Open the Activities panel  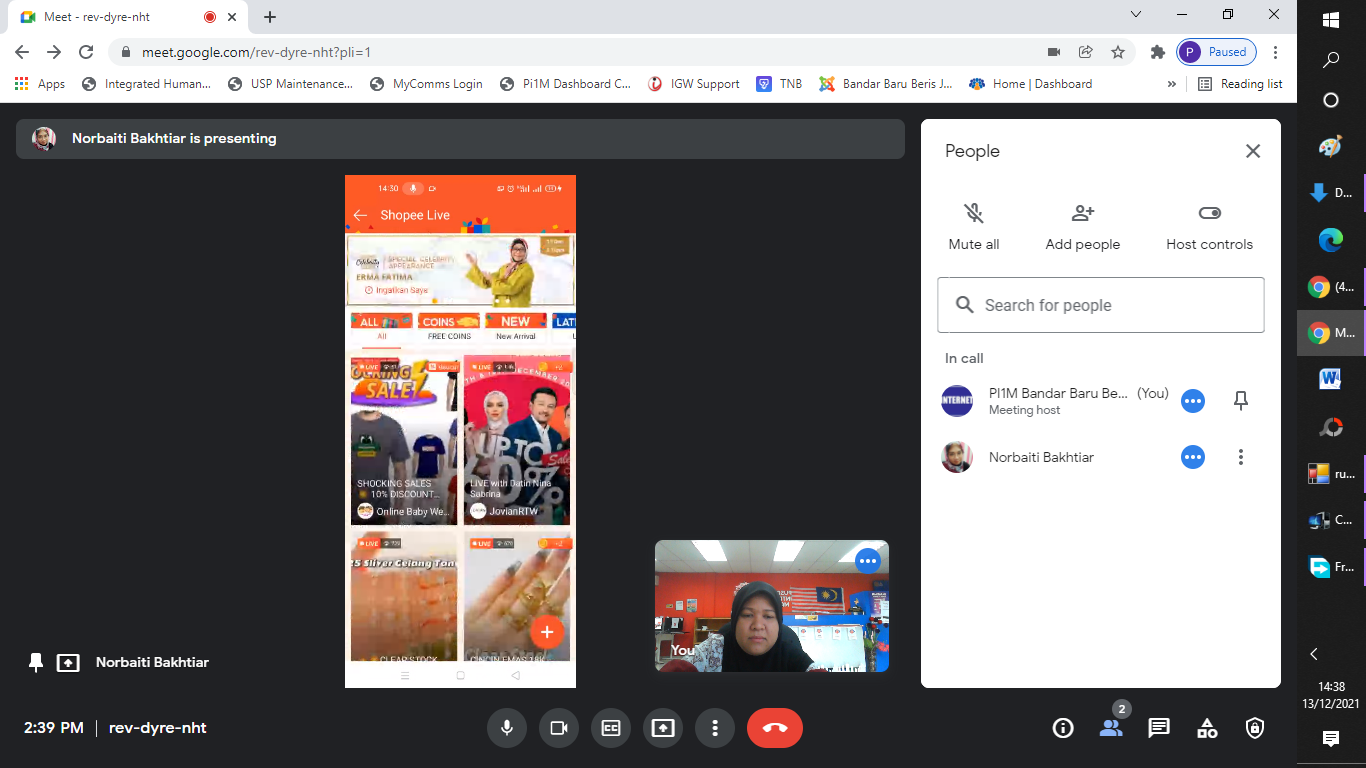pos(1207,728)
